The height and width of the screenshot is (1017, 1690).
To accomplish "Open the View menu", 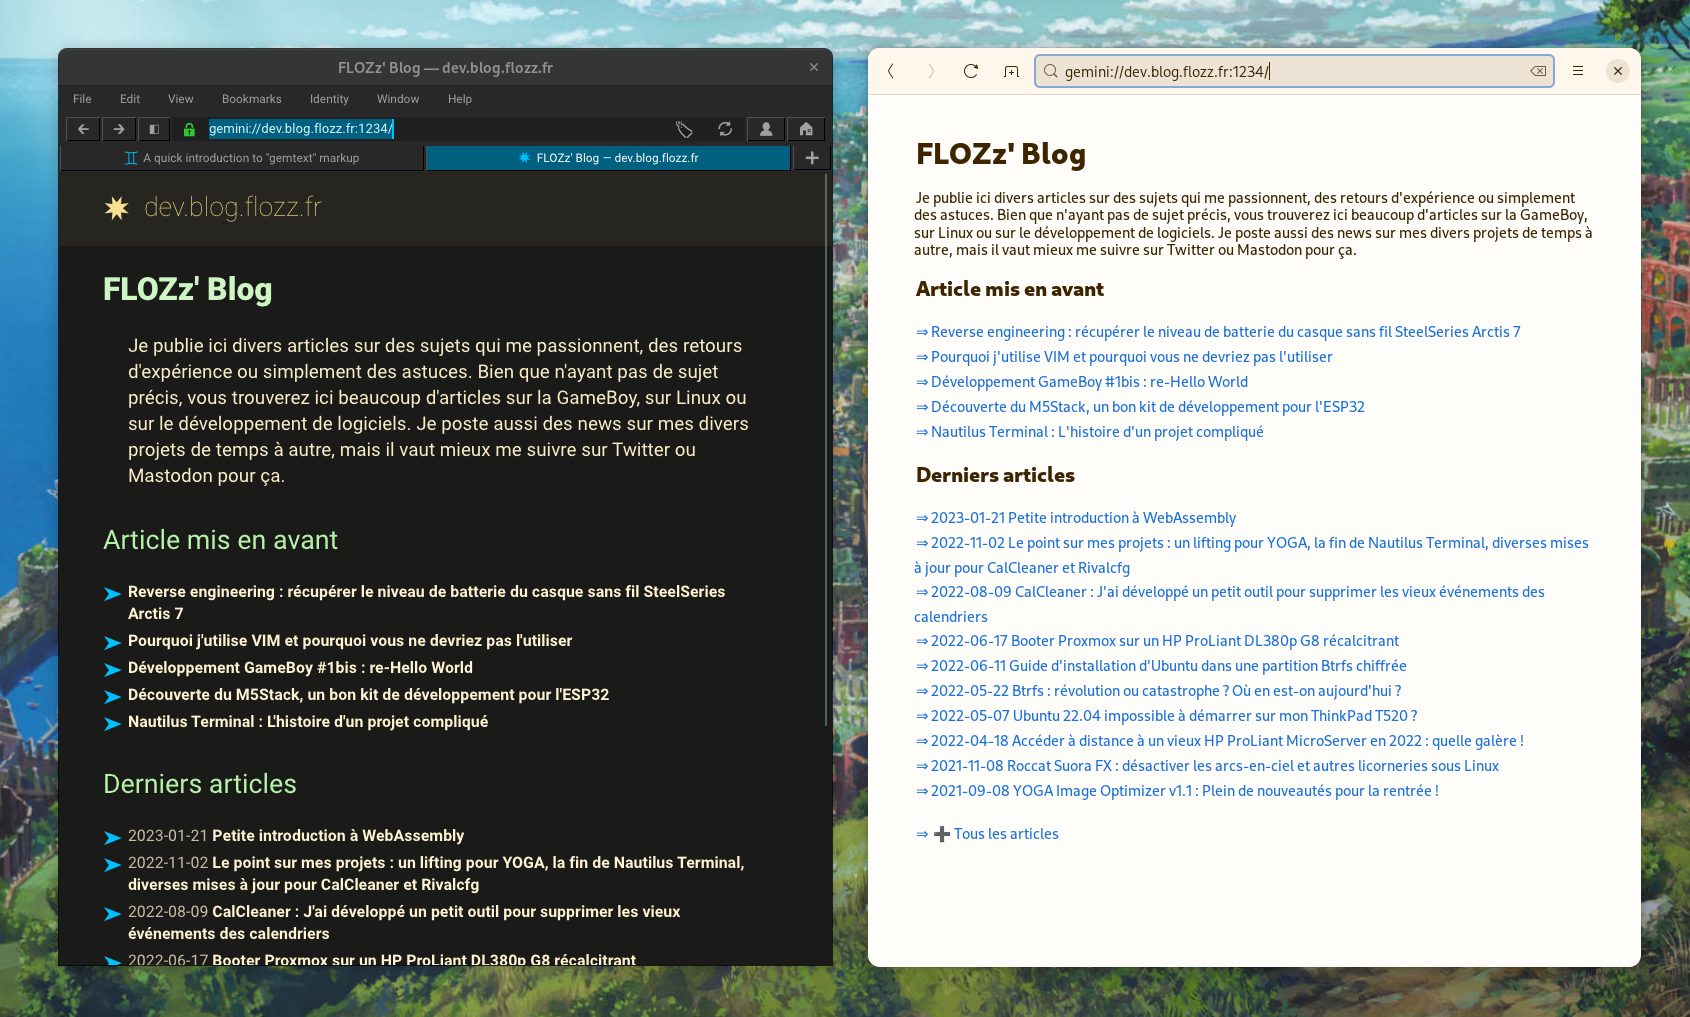I will [x=181, y=99].
